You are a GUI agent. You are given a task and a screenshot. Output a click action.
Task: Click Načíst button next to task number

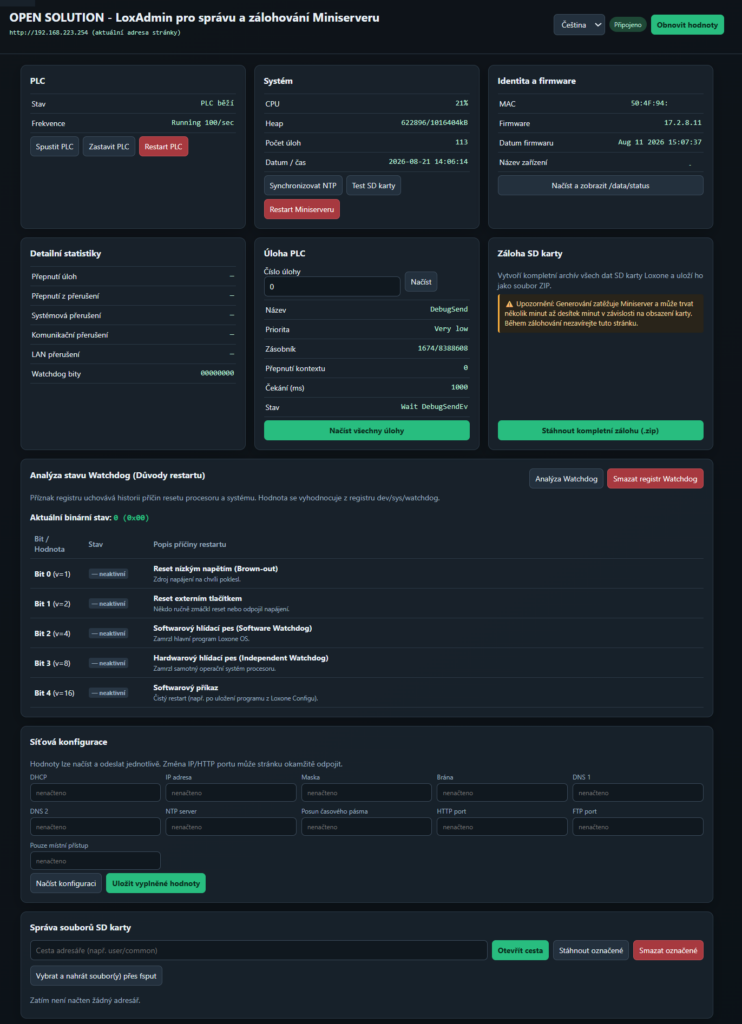point(421,281)
